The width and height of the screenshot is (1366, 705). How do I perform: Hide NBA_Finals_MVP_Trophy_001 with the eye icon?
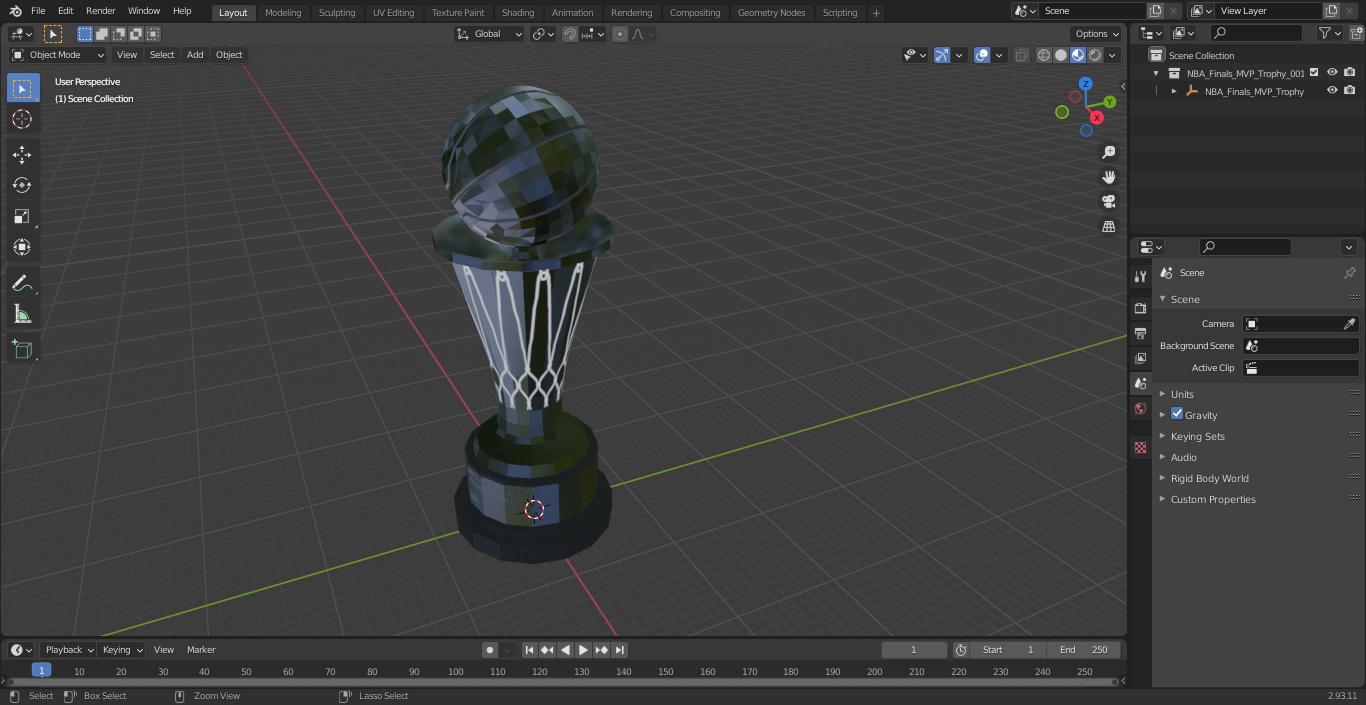[x=1332, y=72]
